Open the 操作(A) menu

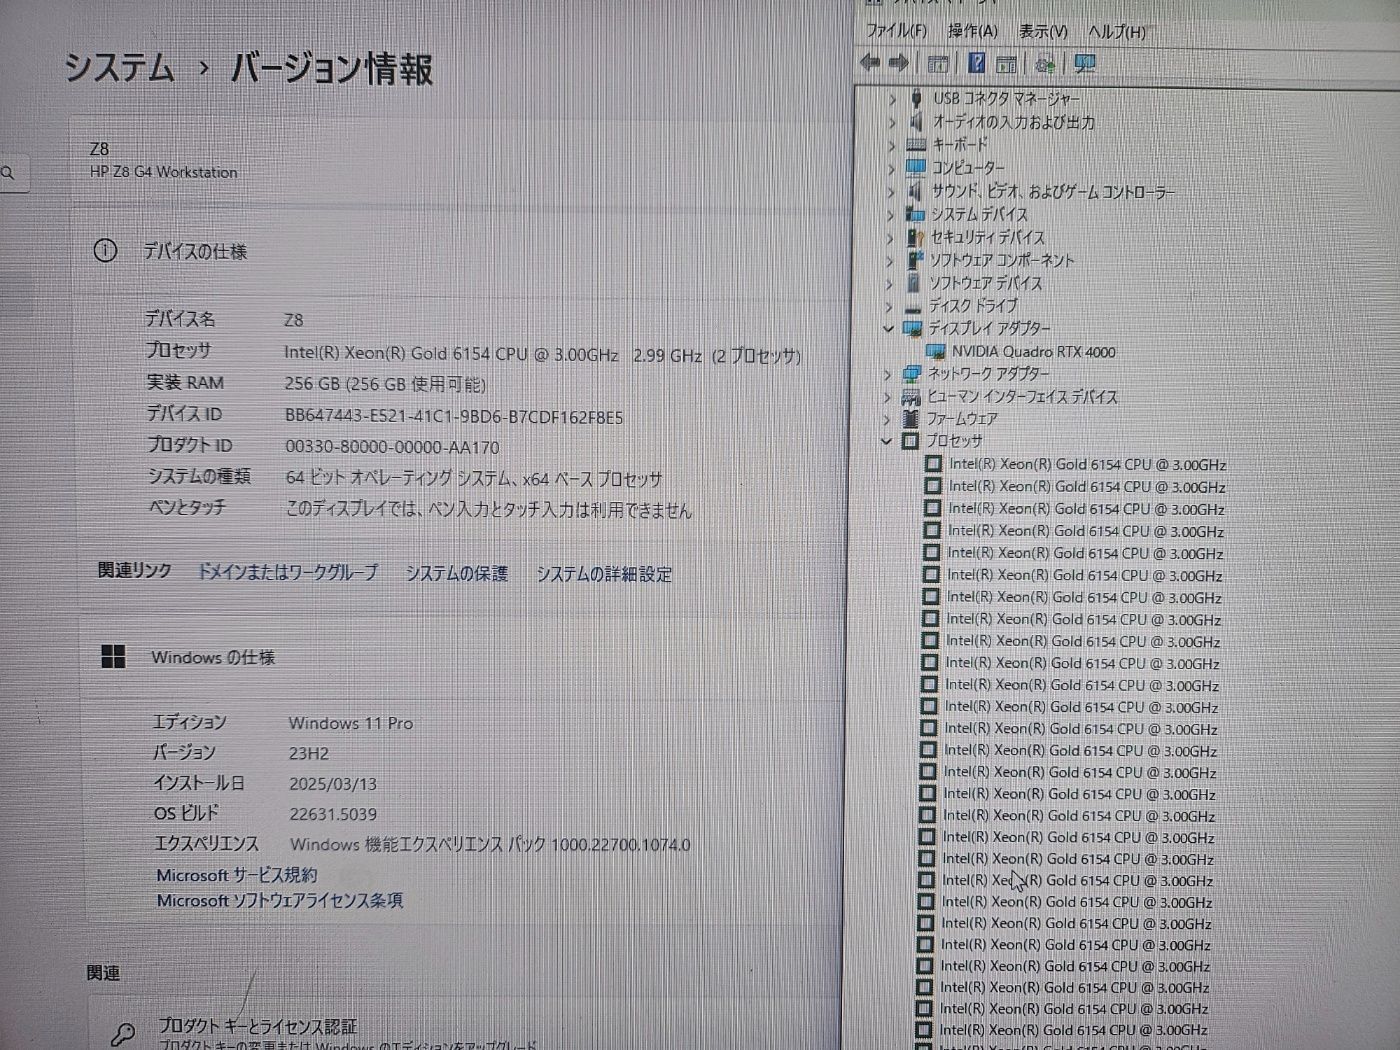(972, 31)
